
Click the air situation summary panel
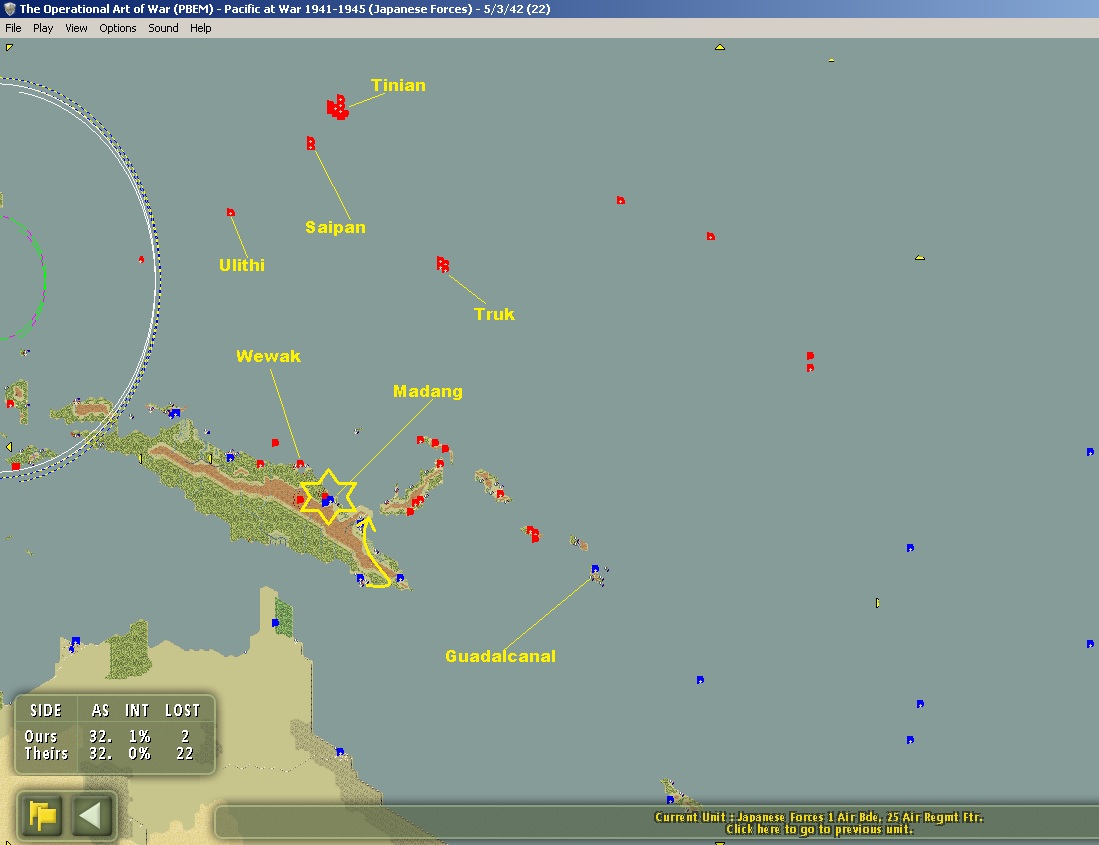point(114,734)
